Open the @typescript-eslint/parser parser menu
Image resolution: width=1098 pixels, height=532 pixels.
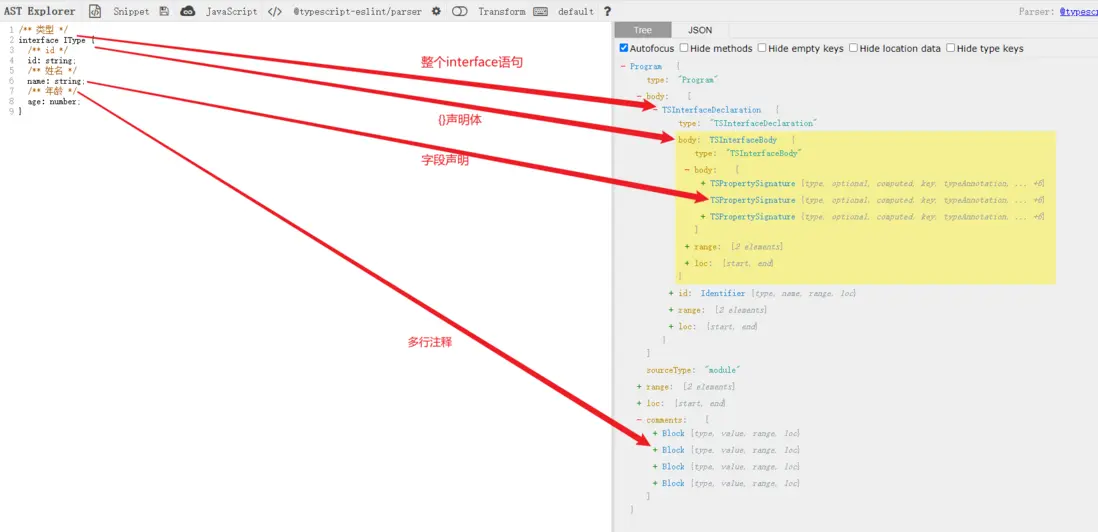[x=357, y=11]
